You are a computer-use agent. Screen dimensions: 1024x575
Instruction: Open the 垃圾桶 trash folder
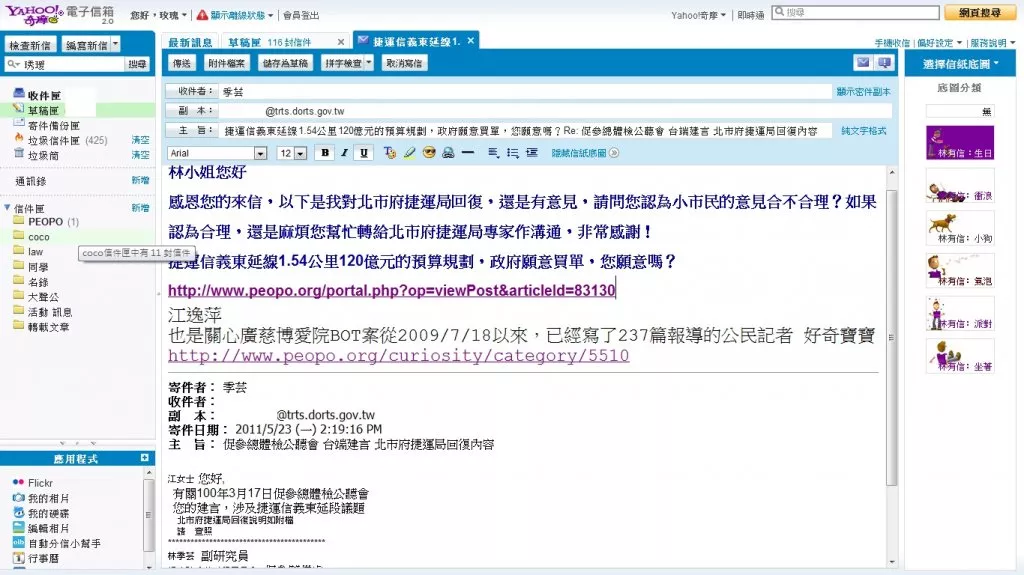43,155
